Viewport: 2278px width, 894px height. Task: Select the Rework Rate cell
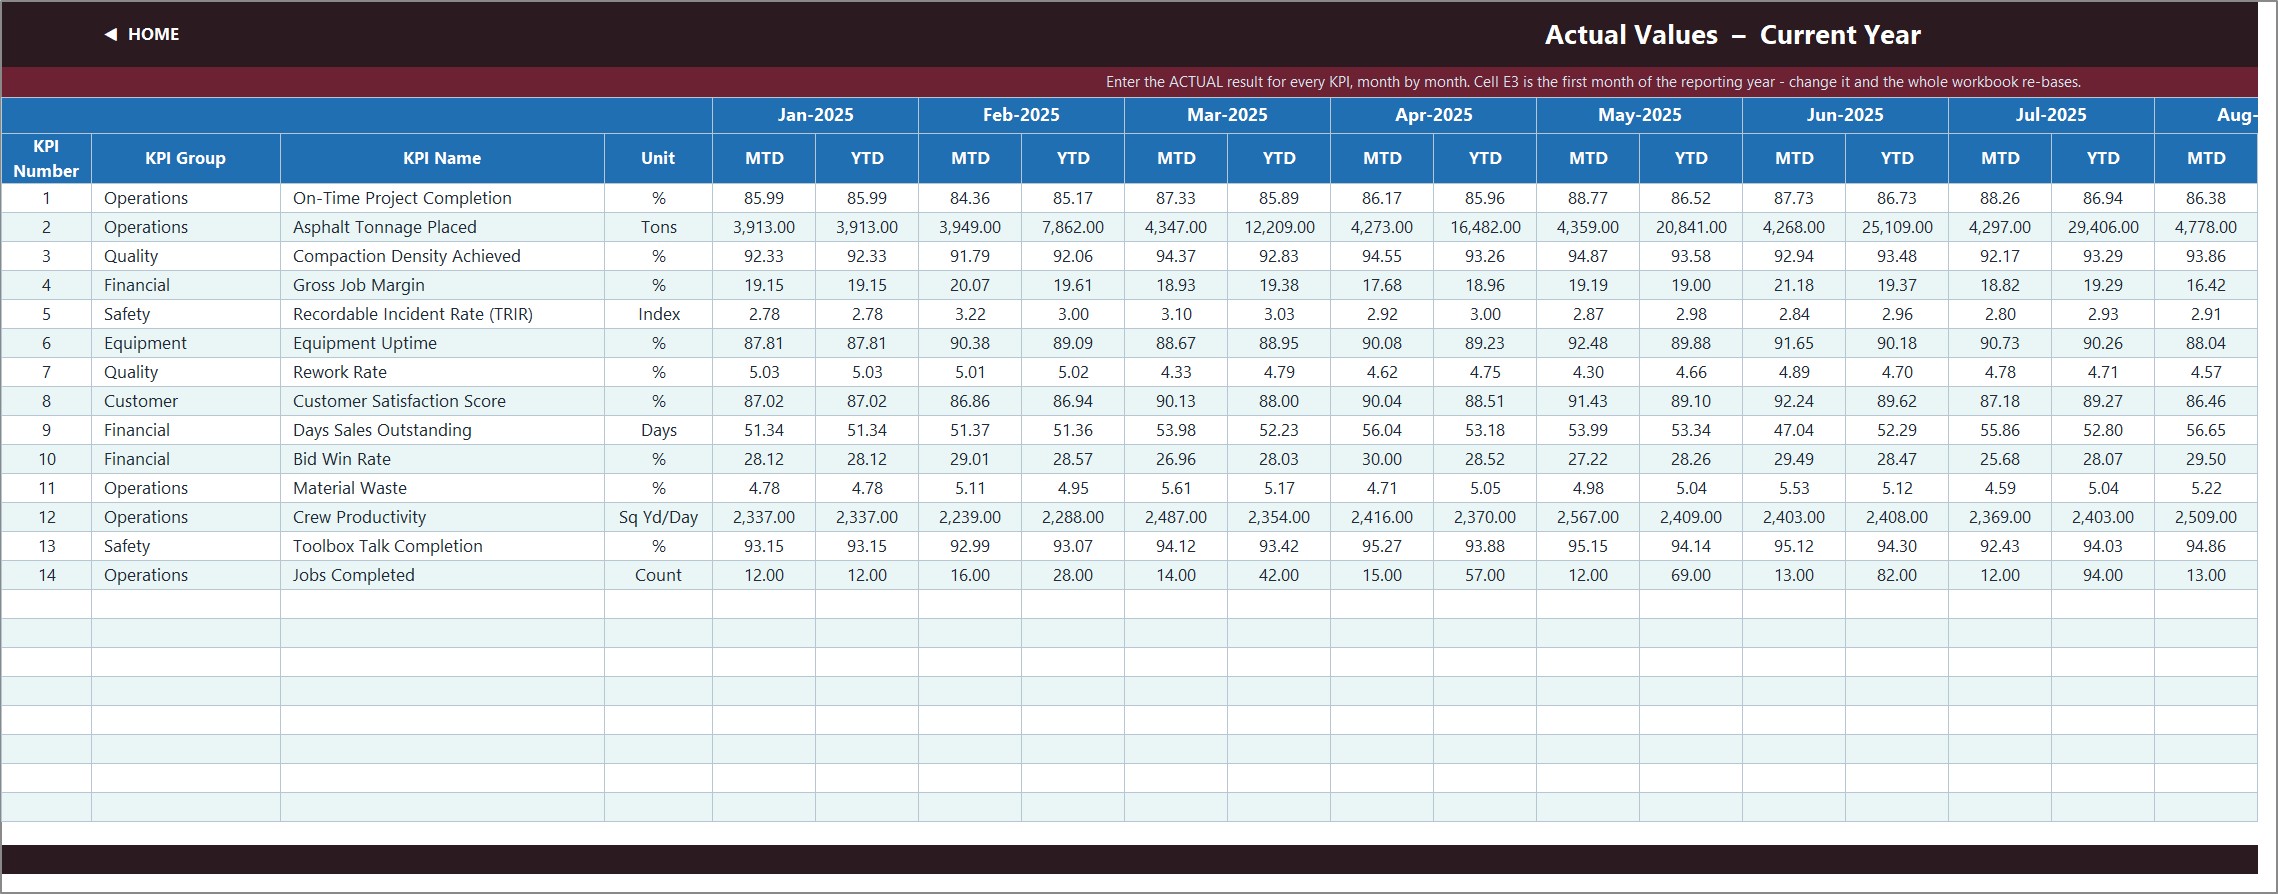click(442, 372)
